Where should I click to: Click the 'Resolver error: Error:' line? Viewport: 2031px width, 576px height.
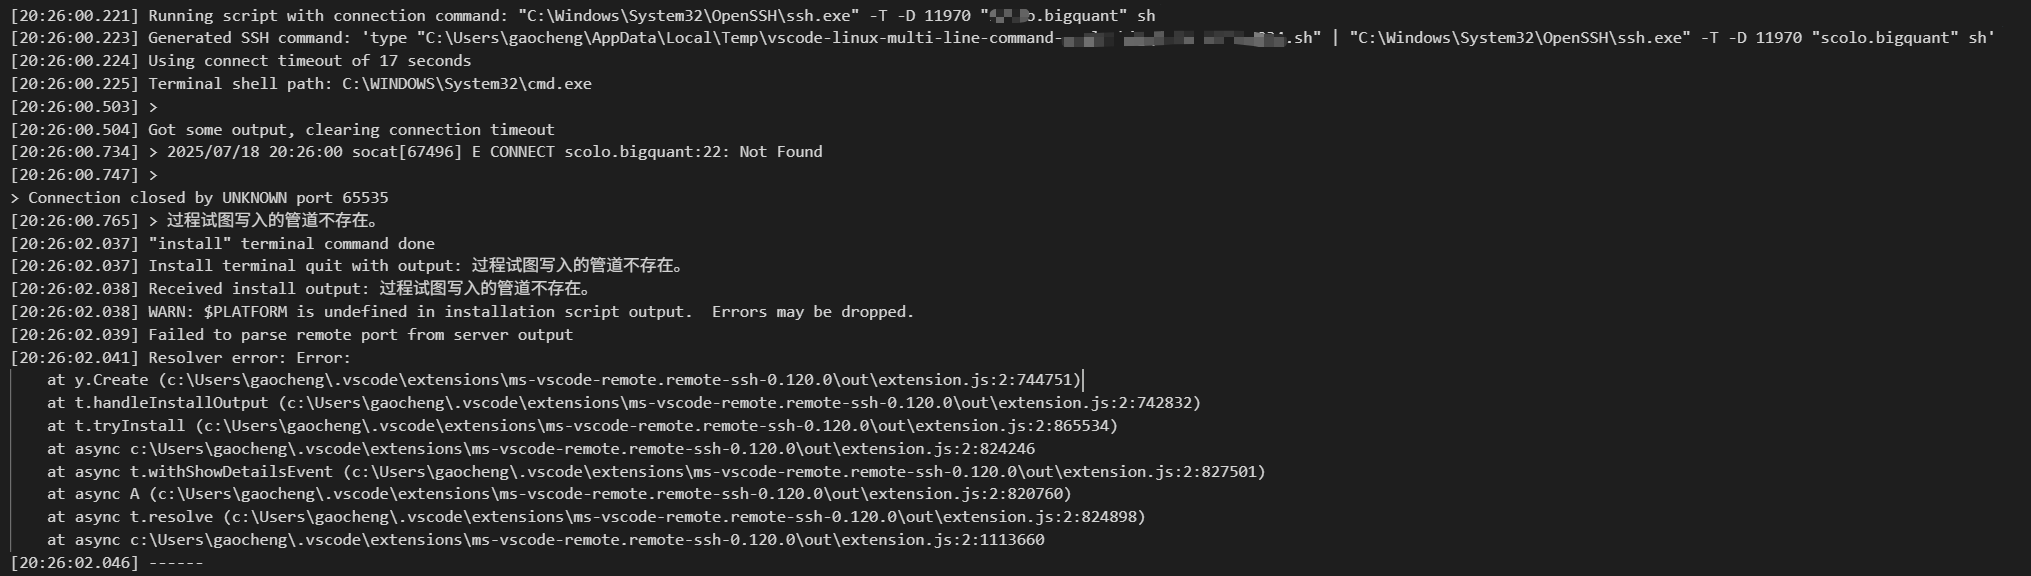(249, 358)
